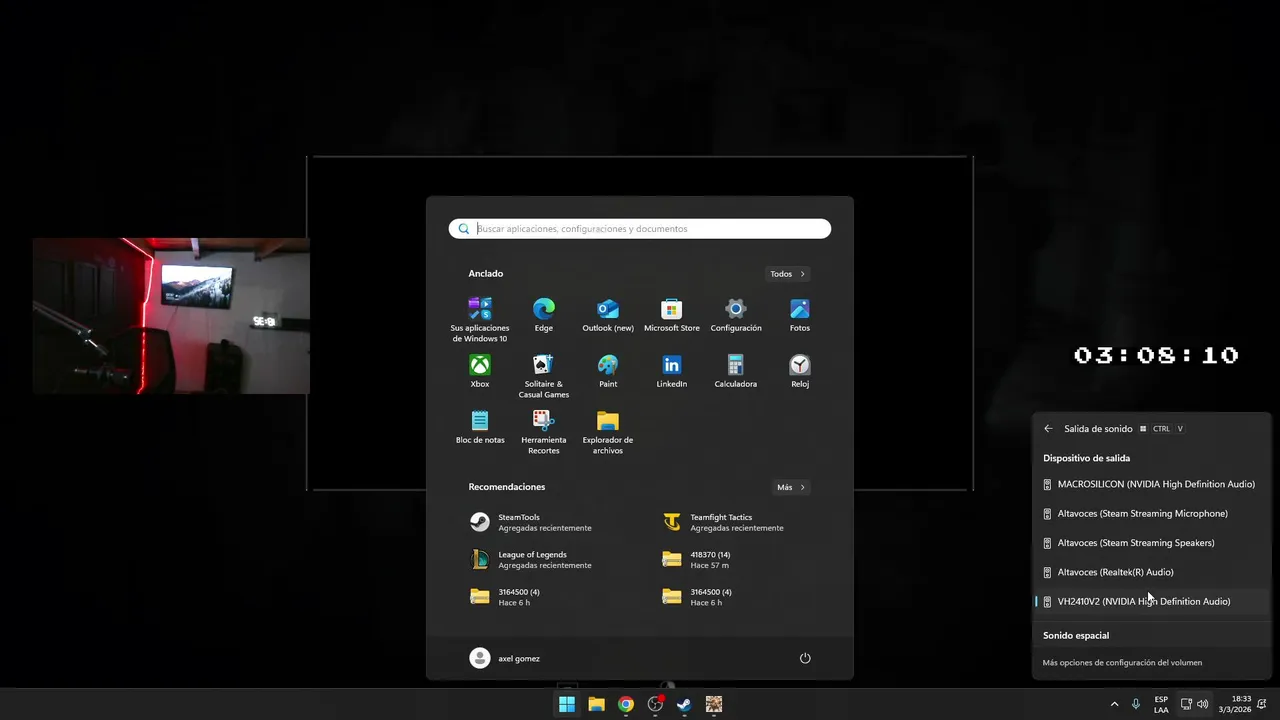Open Sus aplicaciones de Windows 10
This screenshot has width=1280, height=720.
coord(480,319)
